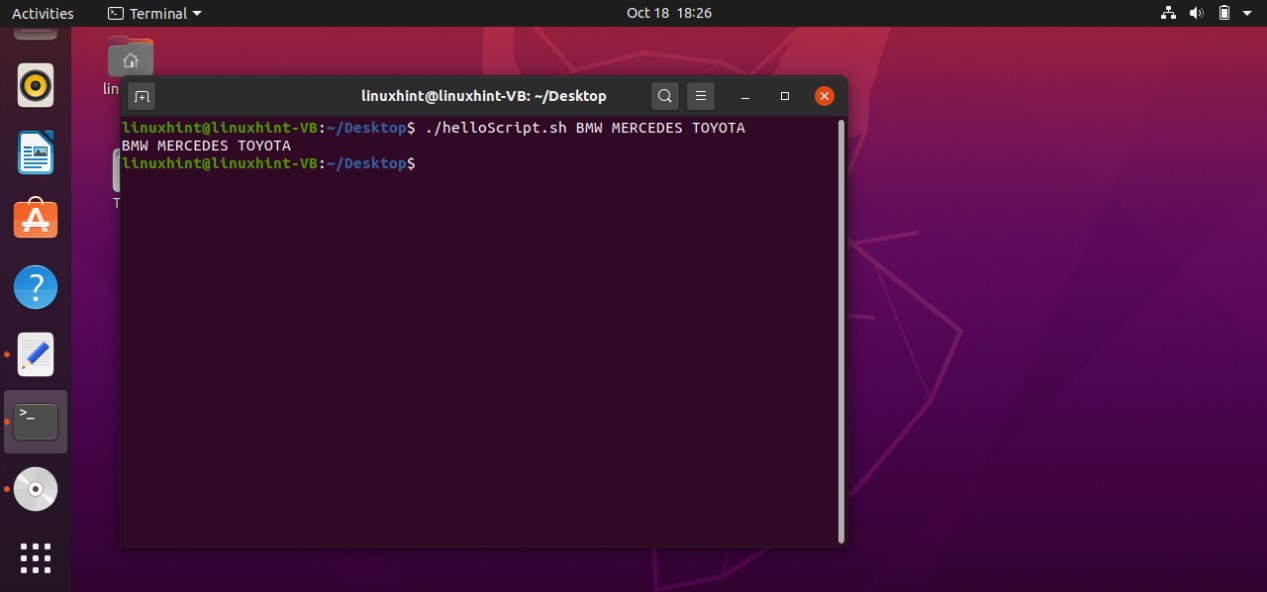
Task: Show Applications grid at dock bottom
Action: 36,557
